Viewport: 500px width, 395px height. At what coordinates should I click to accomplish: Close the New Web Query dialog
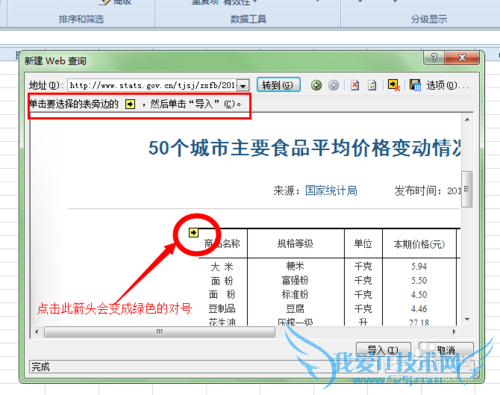[x=462, y=58]
